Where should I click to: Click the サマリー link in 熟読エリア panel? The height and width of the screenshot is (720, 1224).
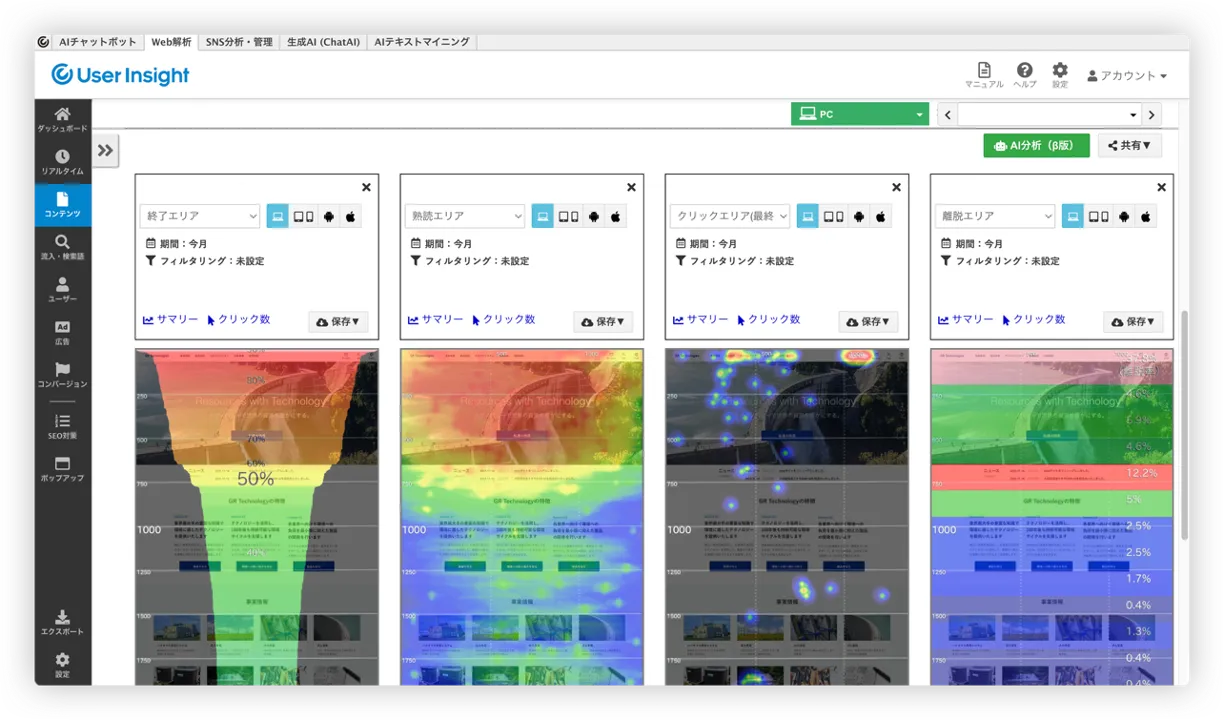(x=435, y=320)
